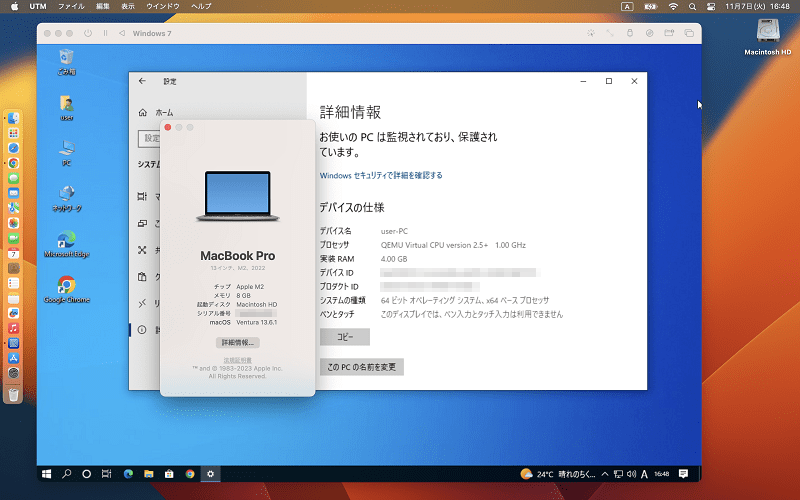Open volume icon in Windows tray
This screenshot has width=800, height=500.
coord(631,474)
